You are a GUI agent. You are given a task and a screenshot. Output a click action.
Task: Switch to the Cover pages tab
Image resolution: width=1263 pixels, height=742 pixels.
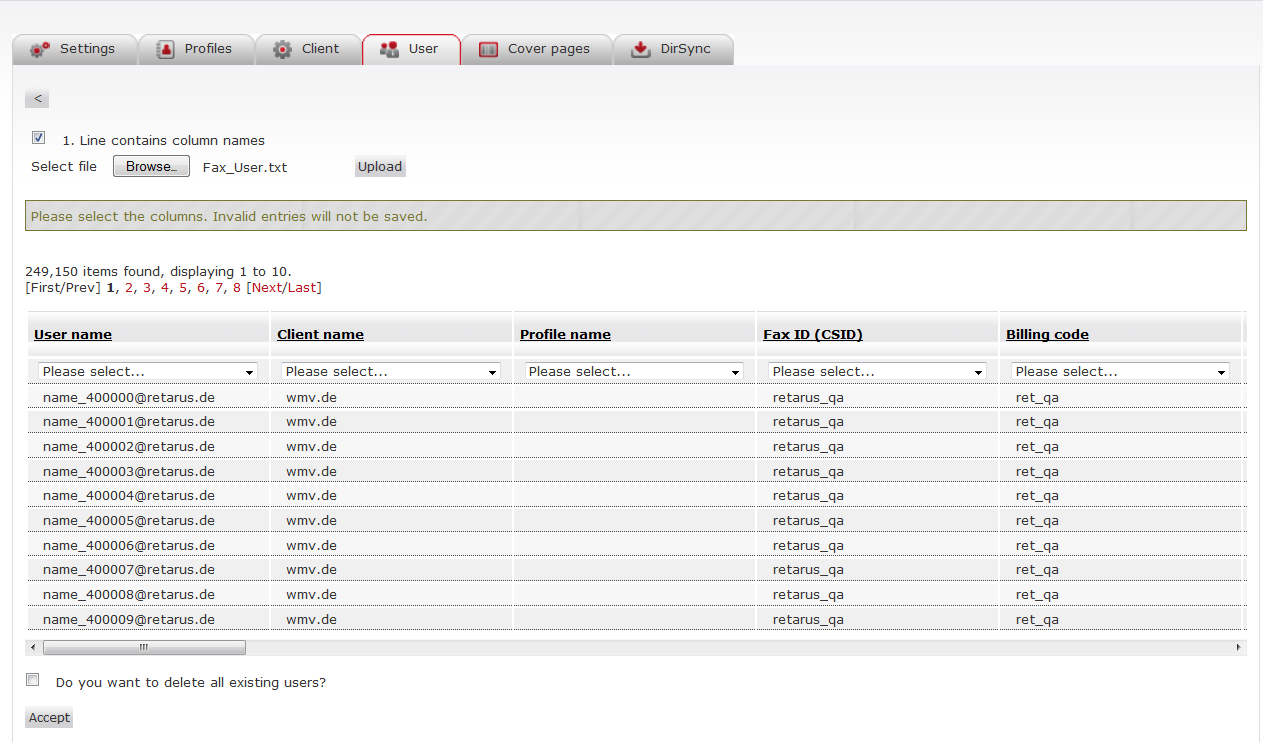548,49
